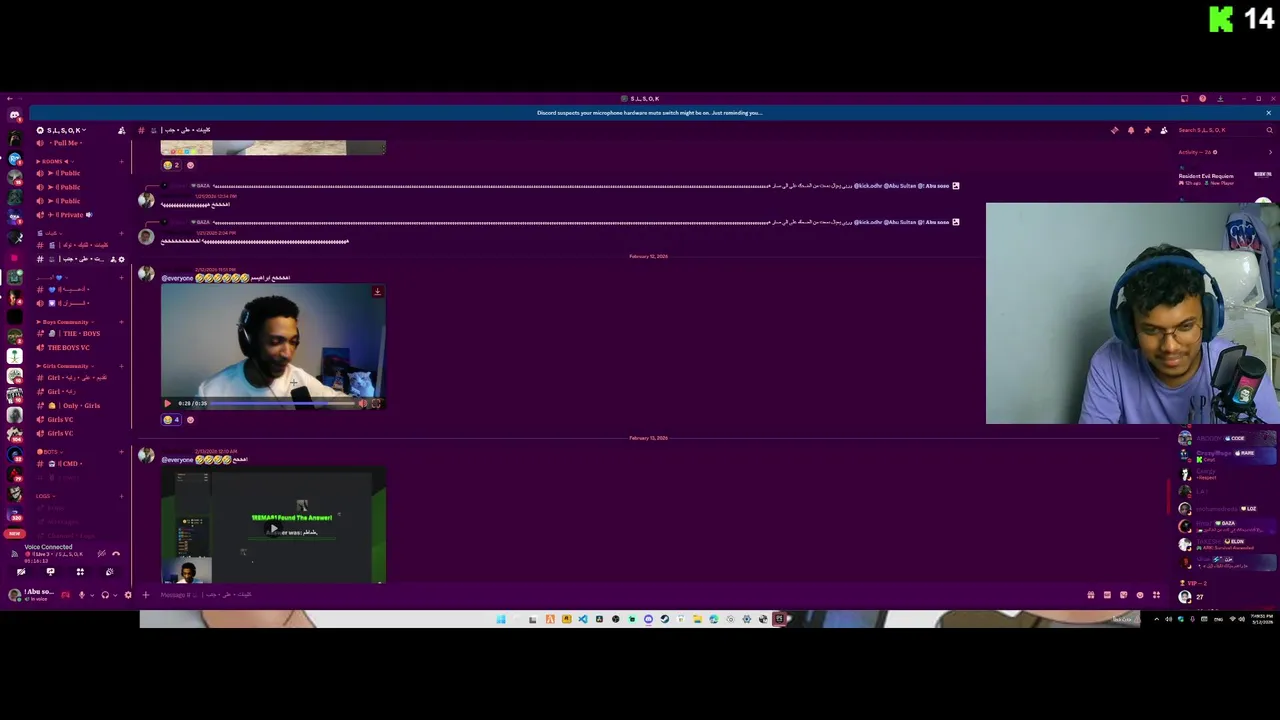The image size is (1280, 720).
Task: Collapse the Boys Community category
Action: coord(64,322)
